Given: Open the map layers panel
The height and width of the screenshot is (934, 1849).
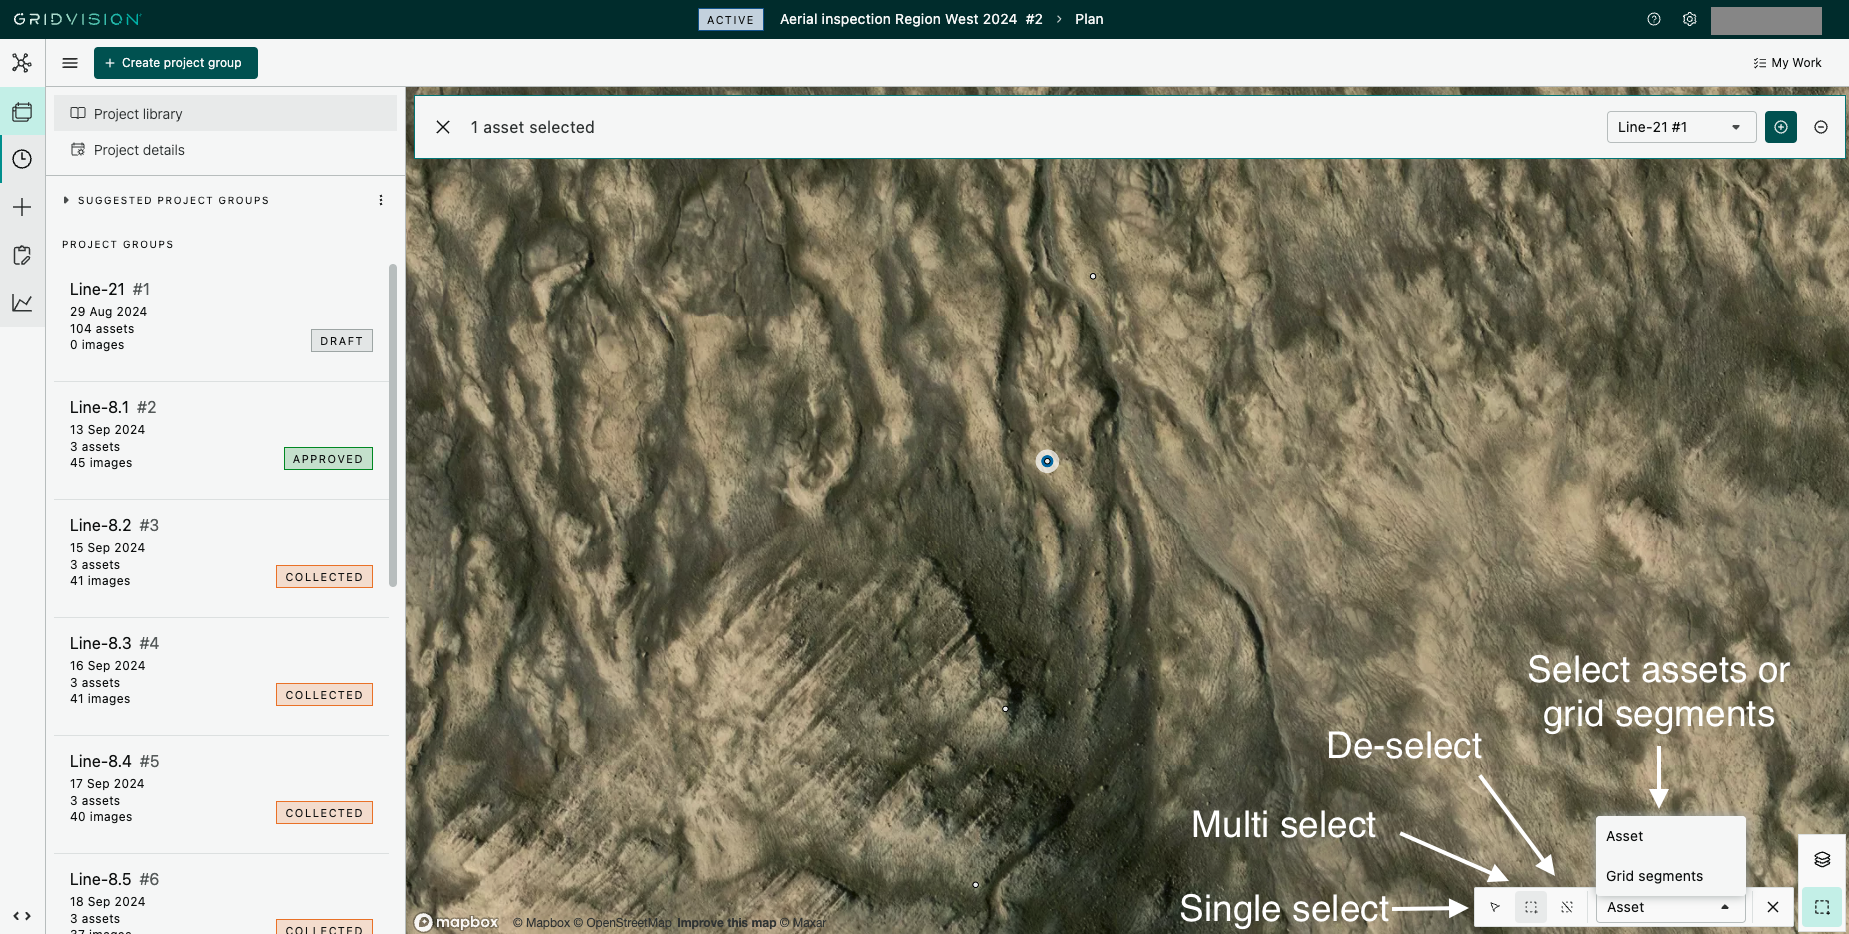Looking at the screenshot, I should (1822, 859).
